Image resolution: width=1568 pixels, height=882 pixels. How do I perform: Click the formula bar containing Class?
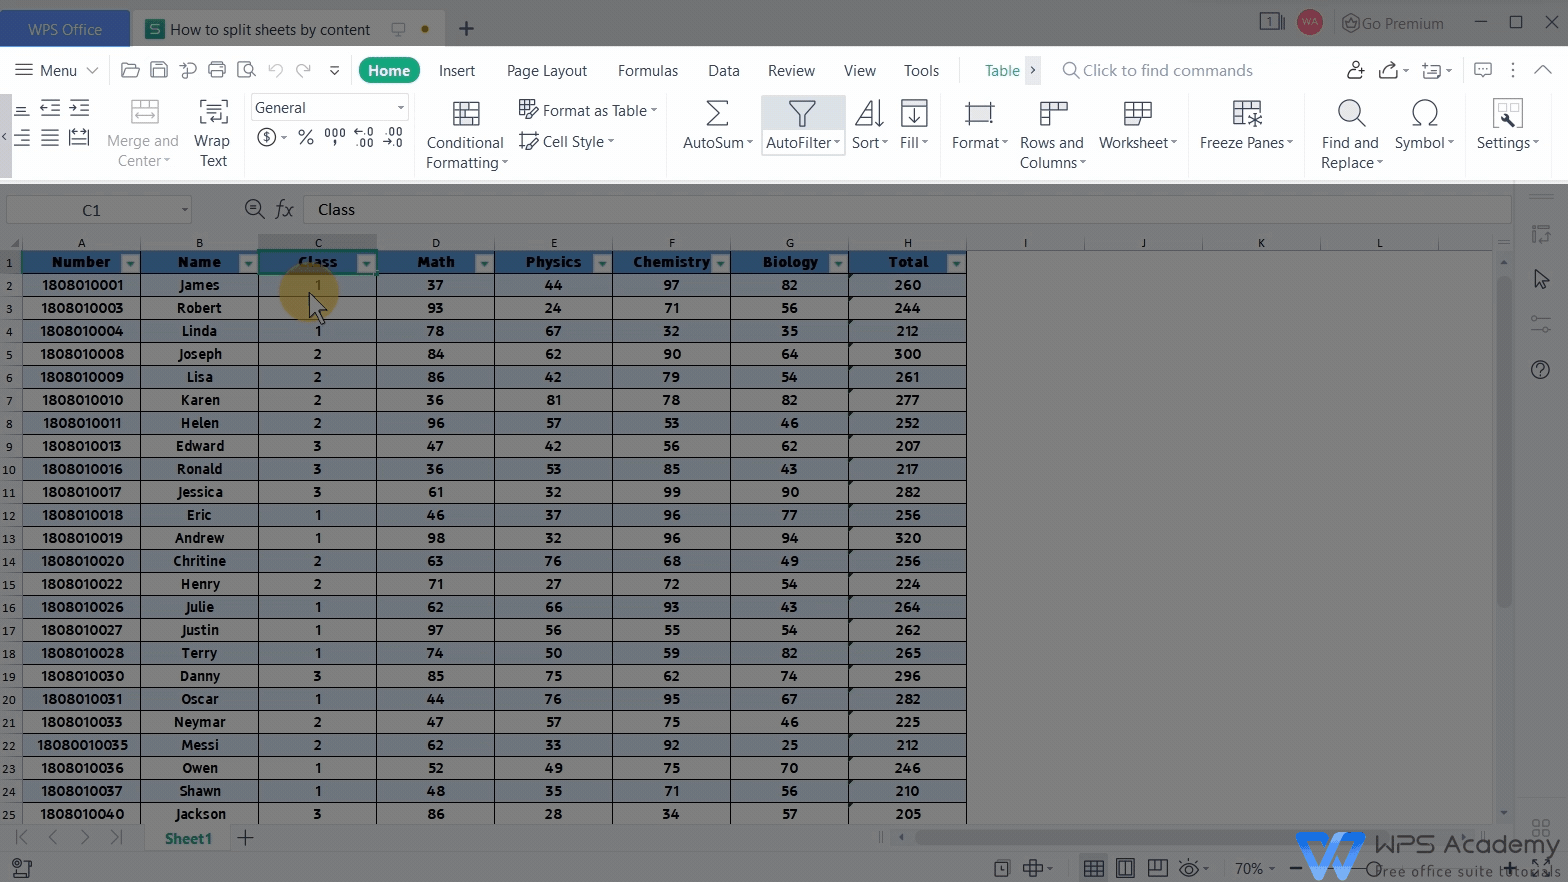tap(905, 209)
